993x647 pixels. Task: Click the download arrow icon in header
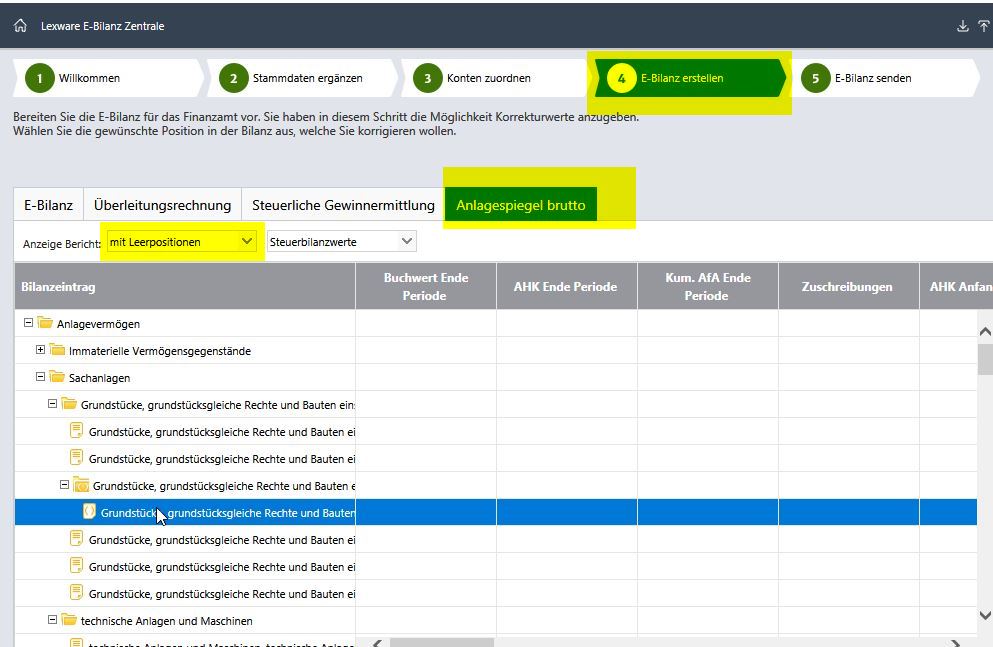click(x=963, y=26)
